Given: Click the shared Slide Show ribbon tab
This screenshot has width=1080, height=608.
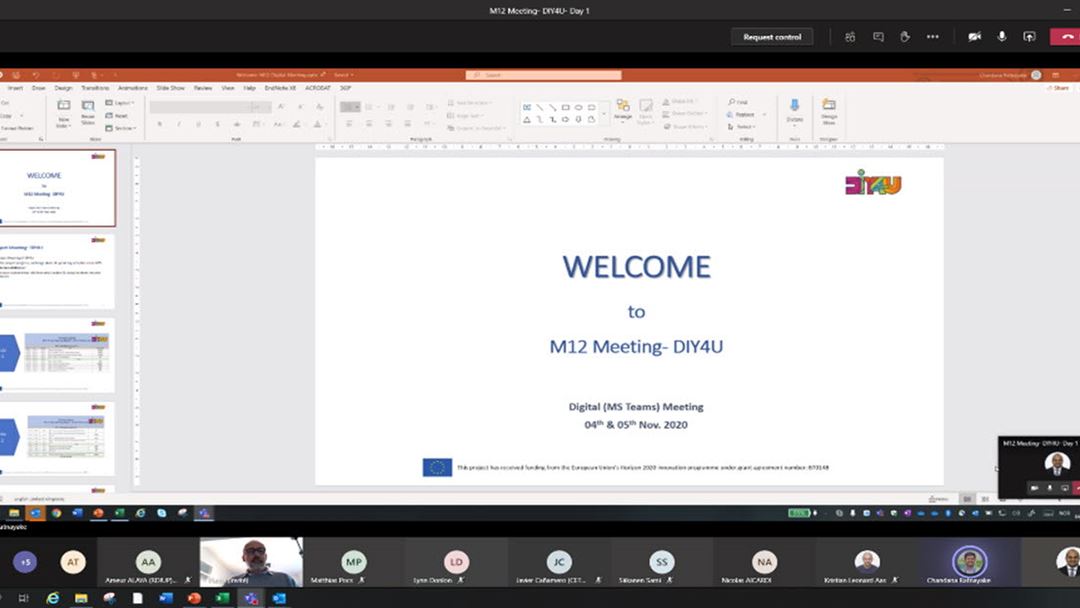Looking at the screenshot, I should [170, 88].
